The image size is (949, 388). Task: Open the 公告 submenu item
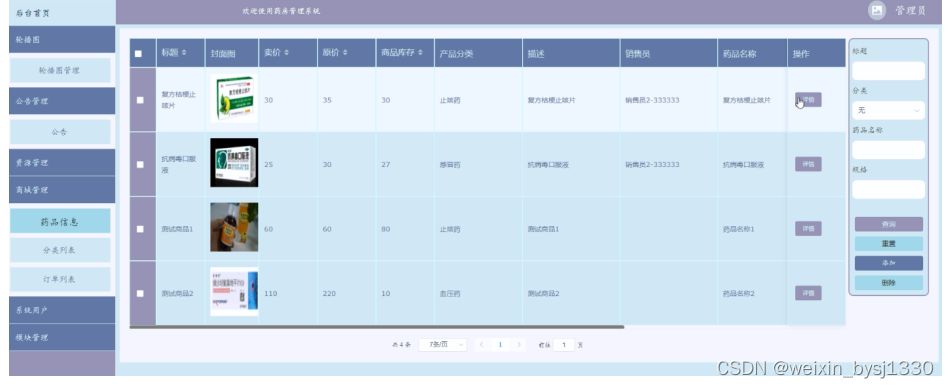[x=60, y=132]
